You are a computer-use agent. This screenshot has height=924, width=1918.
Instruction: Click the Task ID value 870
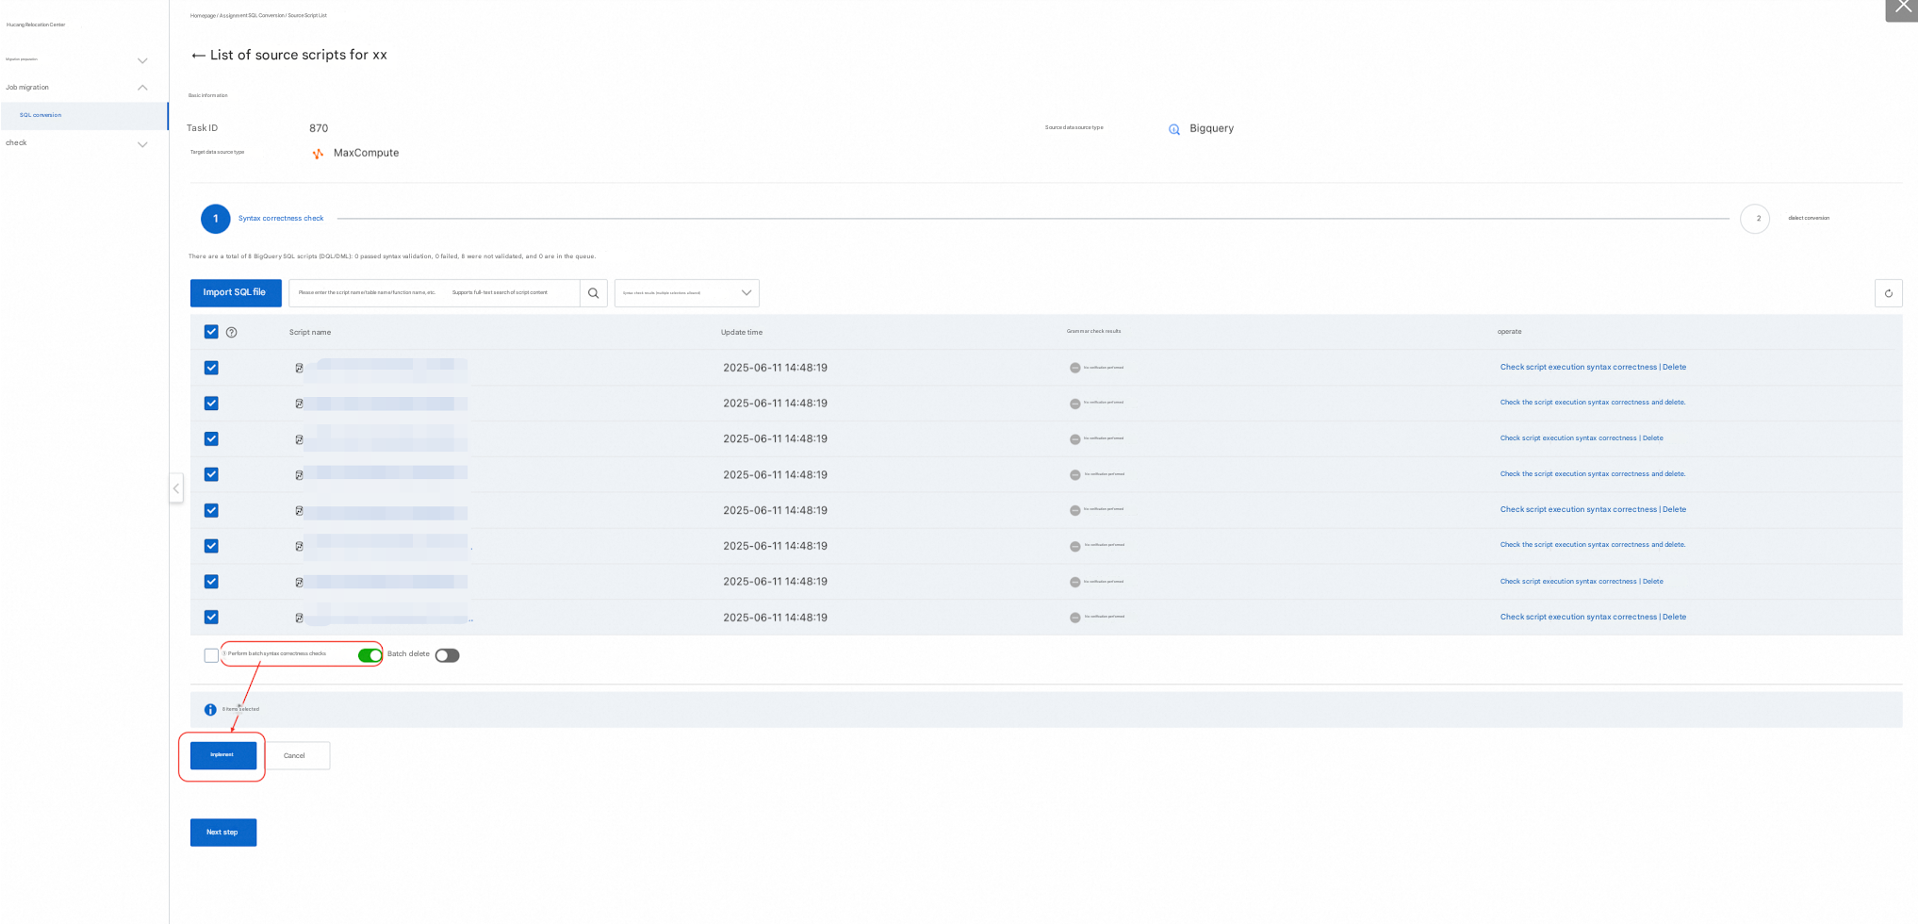[319, 129]
